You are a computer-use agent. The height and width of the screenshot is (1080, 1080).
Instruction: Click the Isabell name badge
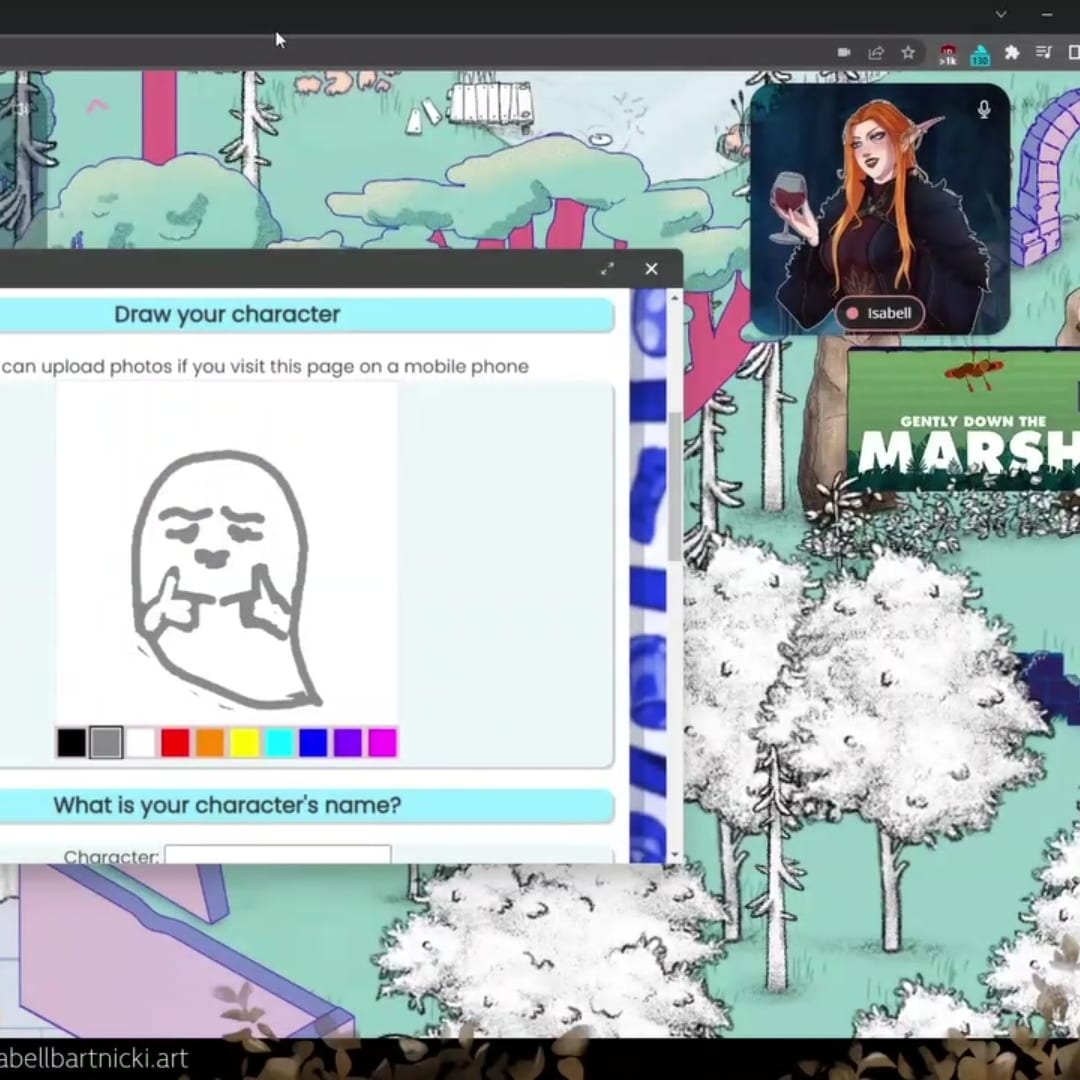pyautogui.click(x=880, y=313)
